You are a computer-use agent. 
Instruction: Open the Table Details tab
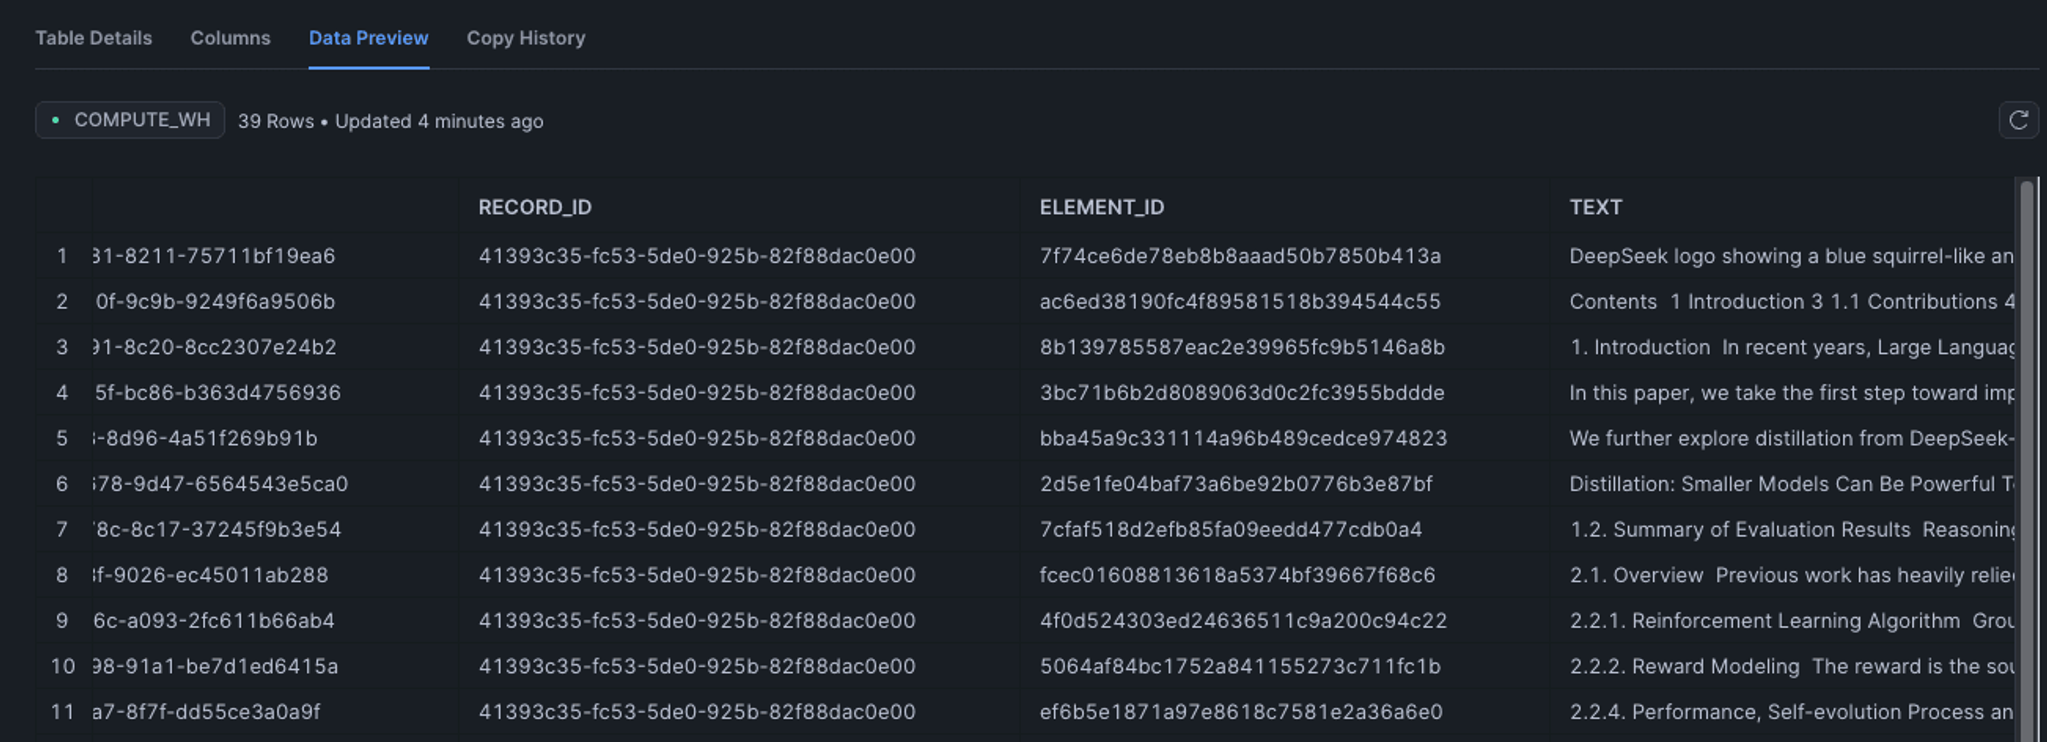point(94,38)
